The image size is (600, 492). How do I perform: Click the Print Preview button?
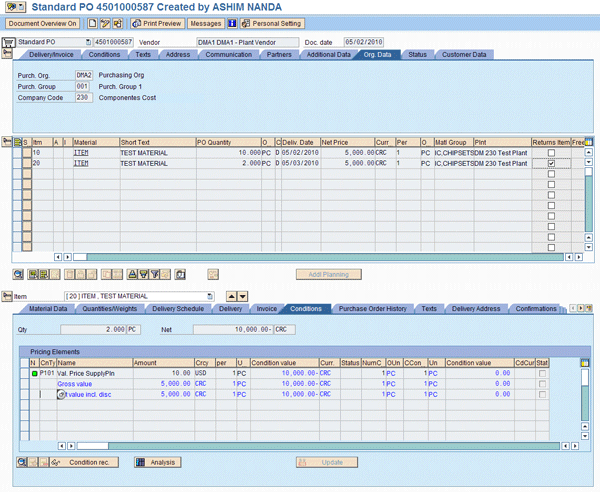(159, 23)
